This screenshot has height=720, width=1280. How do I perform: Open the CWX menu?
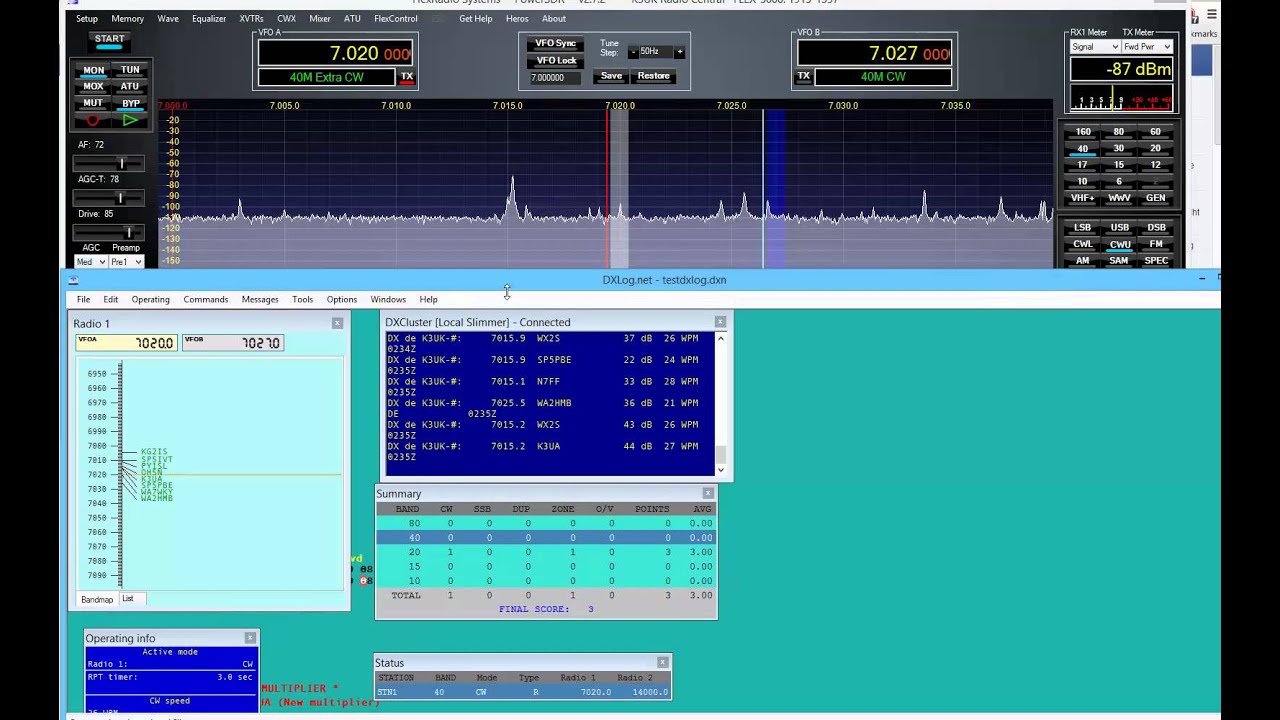click(286, 19)
